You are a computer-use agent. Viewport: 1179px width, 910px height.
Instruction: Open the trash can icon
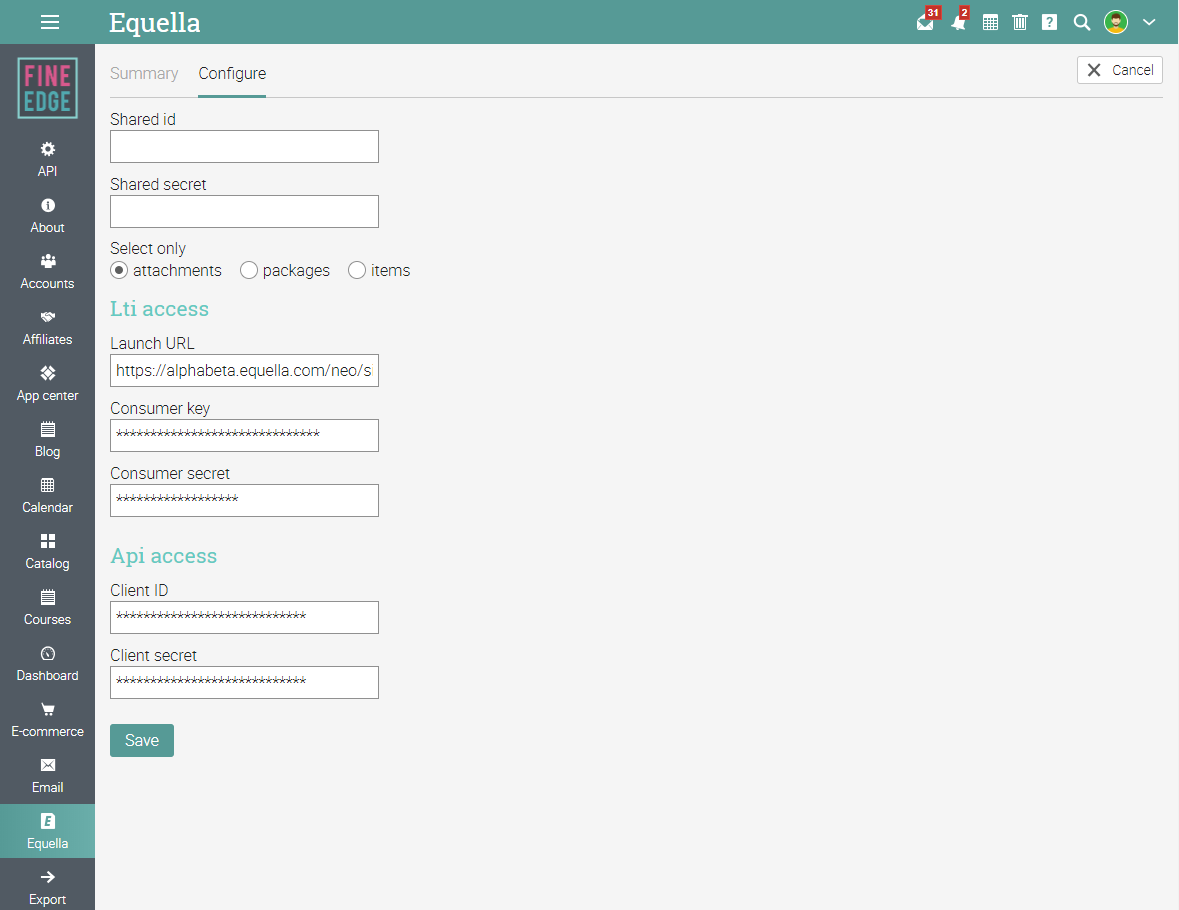pyautogui.click(x=1020, y=22)
